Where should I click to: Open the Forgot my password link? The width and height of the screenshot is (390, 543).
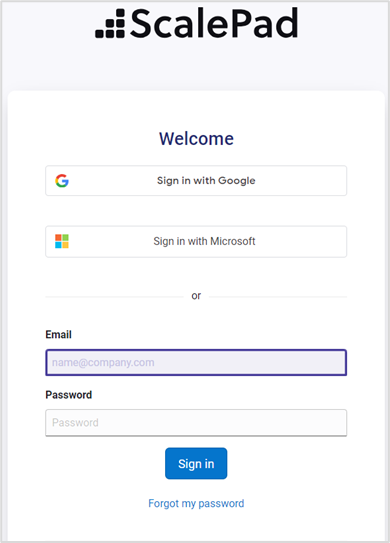pos(196,503)
